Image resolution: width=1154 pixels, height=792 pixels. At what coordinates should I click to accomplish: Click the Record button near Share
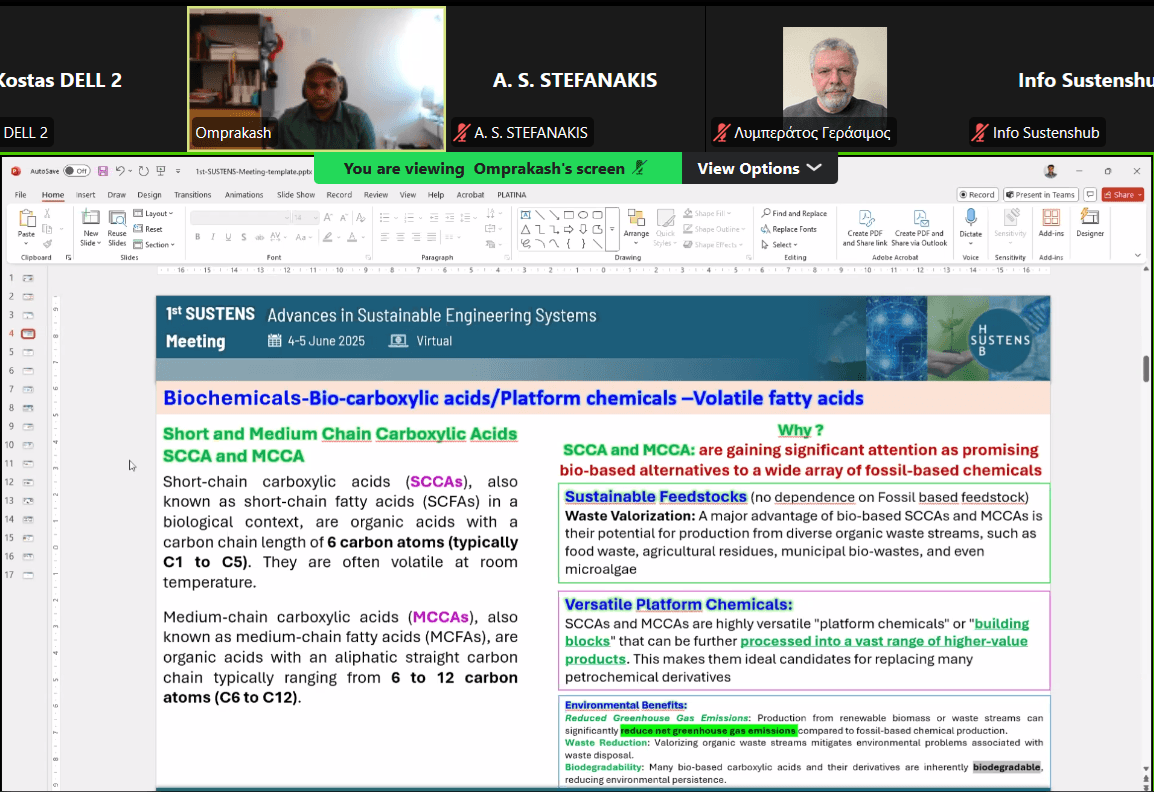tap(977, 195)
